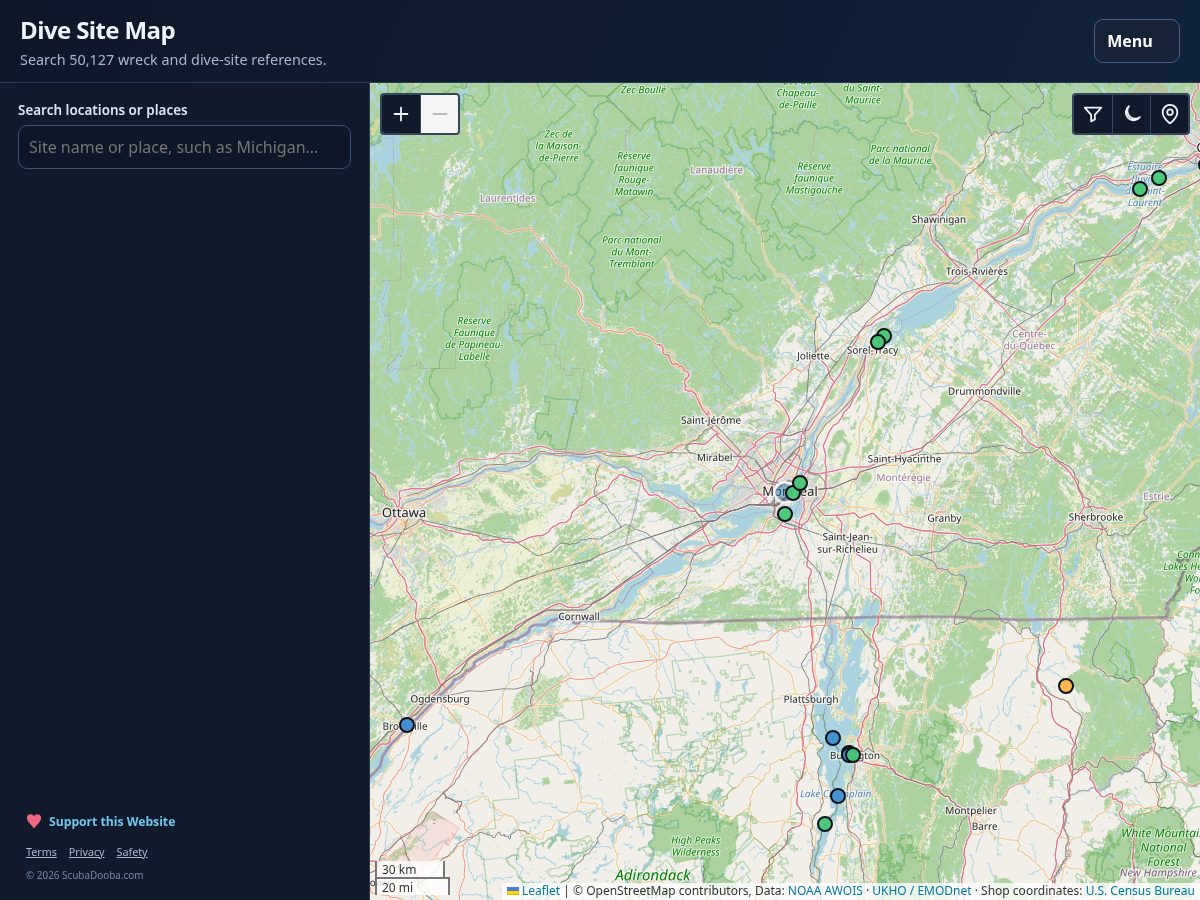
Task: Select the blue marker above the Lake Champlain label
Action: click(x=838, y=796)
